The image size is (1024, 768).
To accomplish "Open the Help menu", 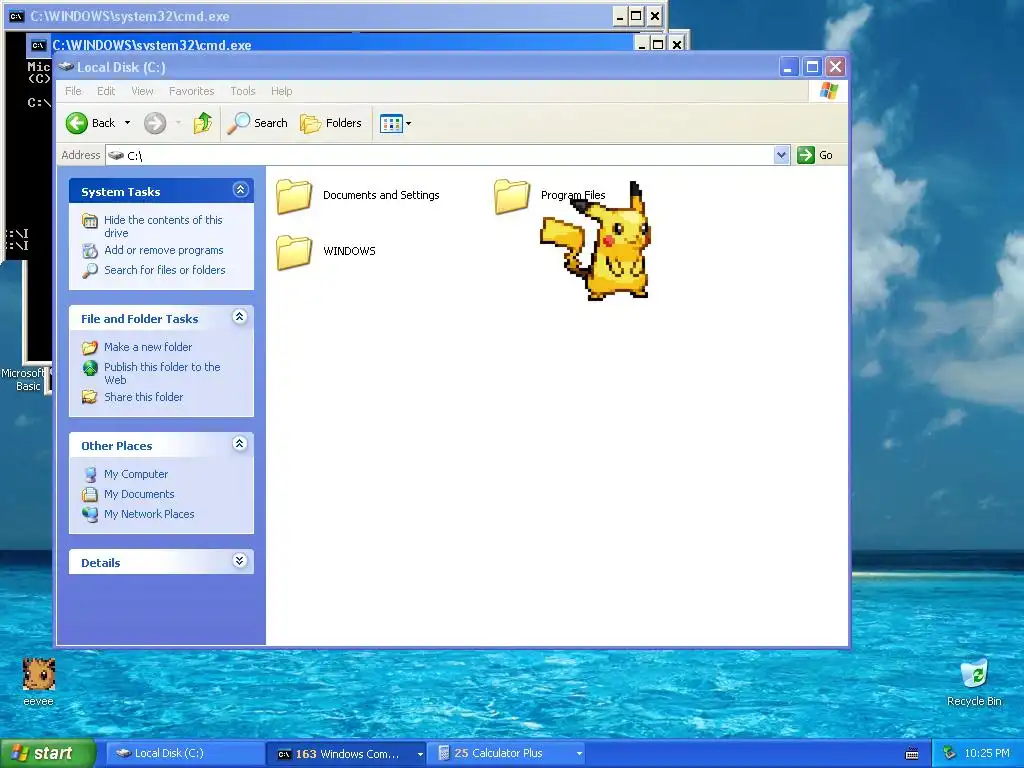I will click(281, 91).
